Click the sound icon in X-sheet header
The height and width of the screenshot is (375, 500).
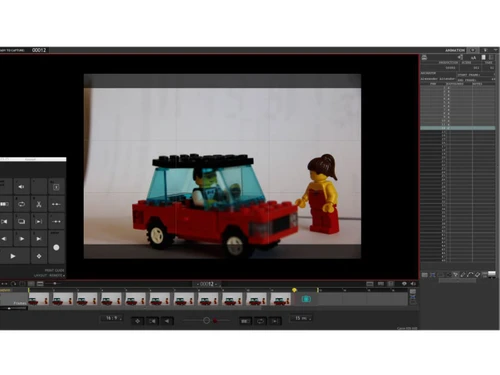[x=460, y=57]
